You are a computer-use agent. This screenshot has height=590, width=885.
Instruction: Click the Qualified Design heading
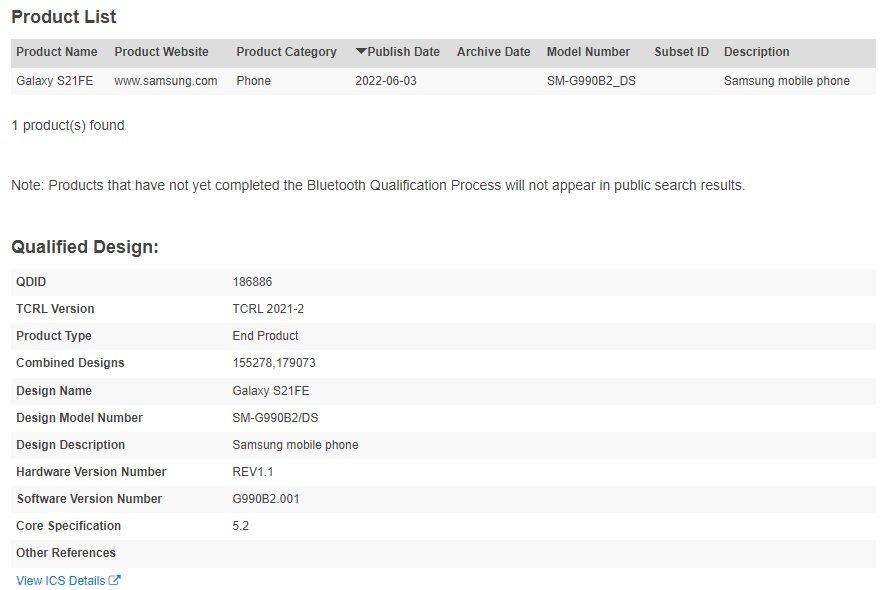85,247
